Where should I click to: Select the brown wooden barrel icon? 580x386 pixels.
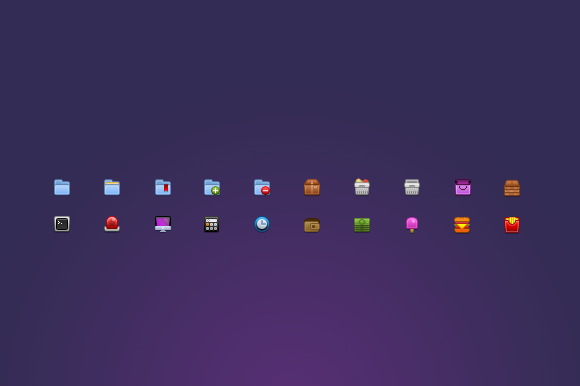click(512, 188)
